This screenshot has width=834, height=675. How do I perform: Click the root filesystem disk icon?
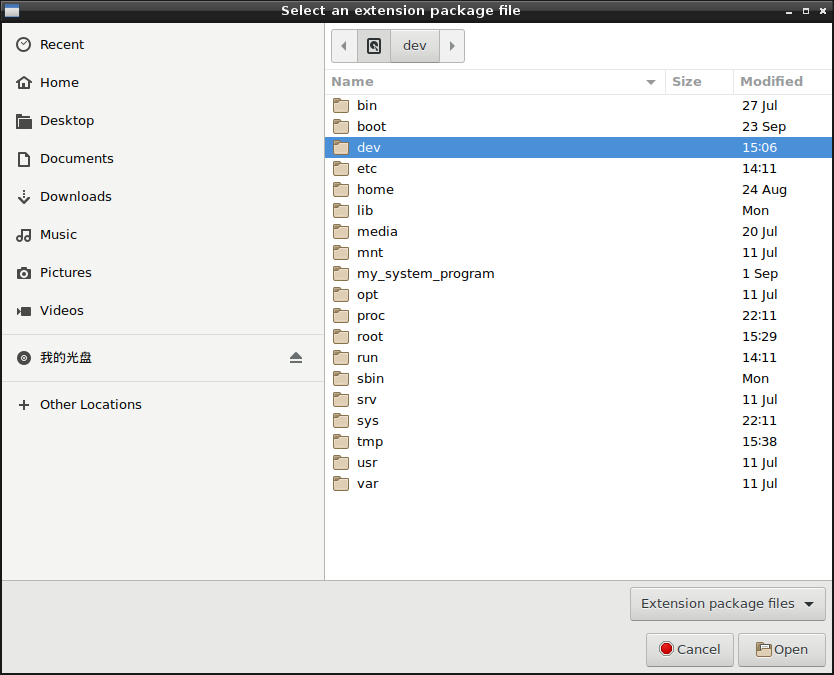(x=374, y=46)
